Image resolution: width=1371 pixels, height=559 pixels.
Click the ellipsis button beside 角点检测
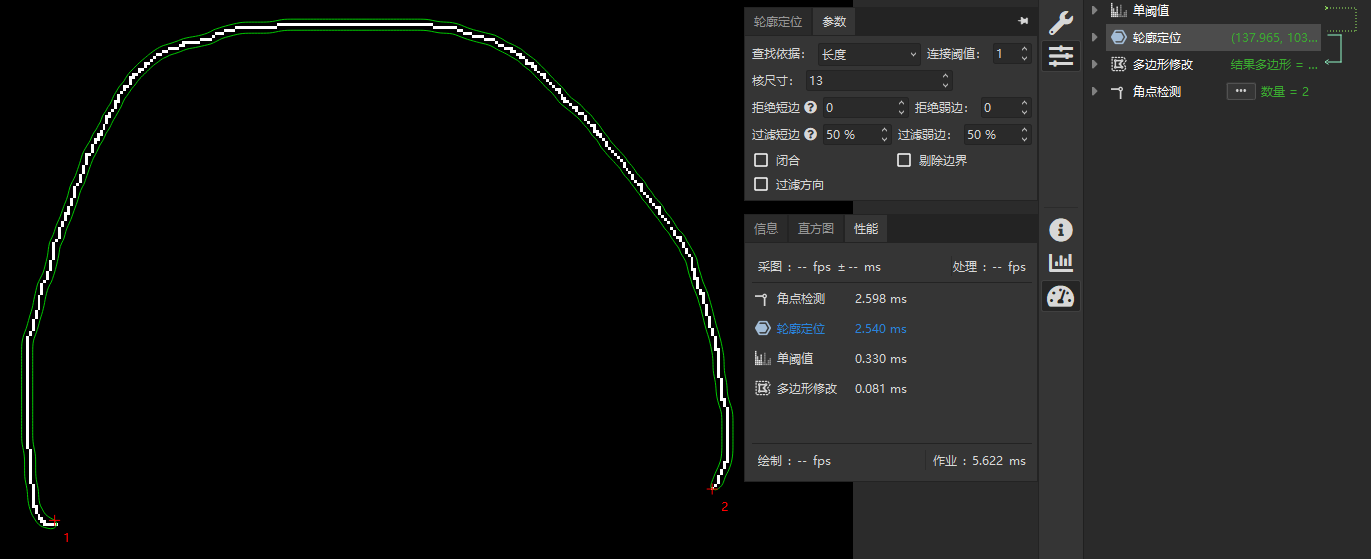pyautogui.click(x=1240, y=91)
